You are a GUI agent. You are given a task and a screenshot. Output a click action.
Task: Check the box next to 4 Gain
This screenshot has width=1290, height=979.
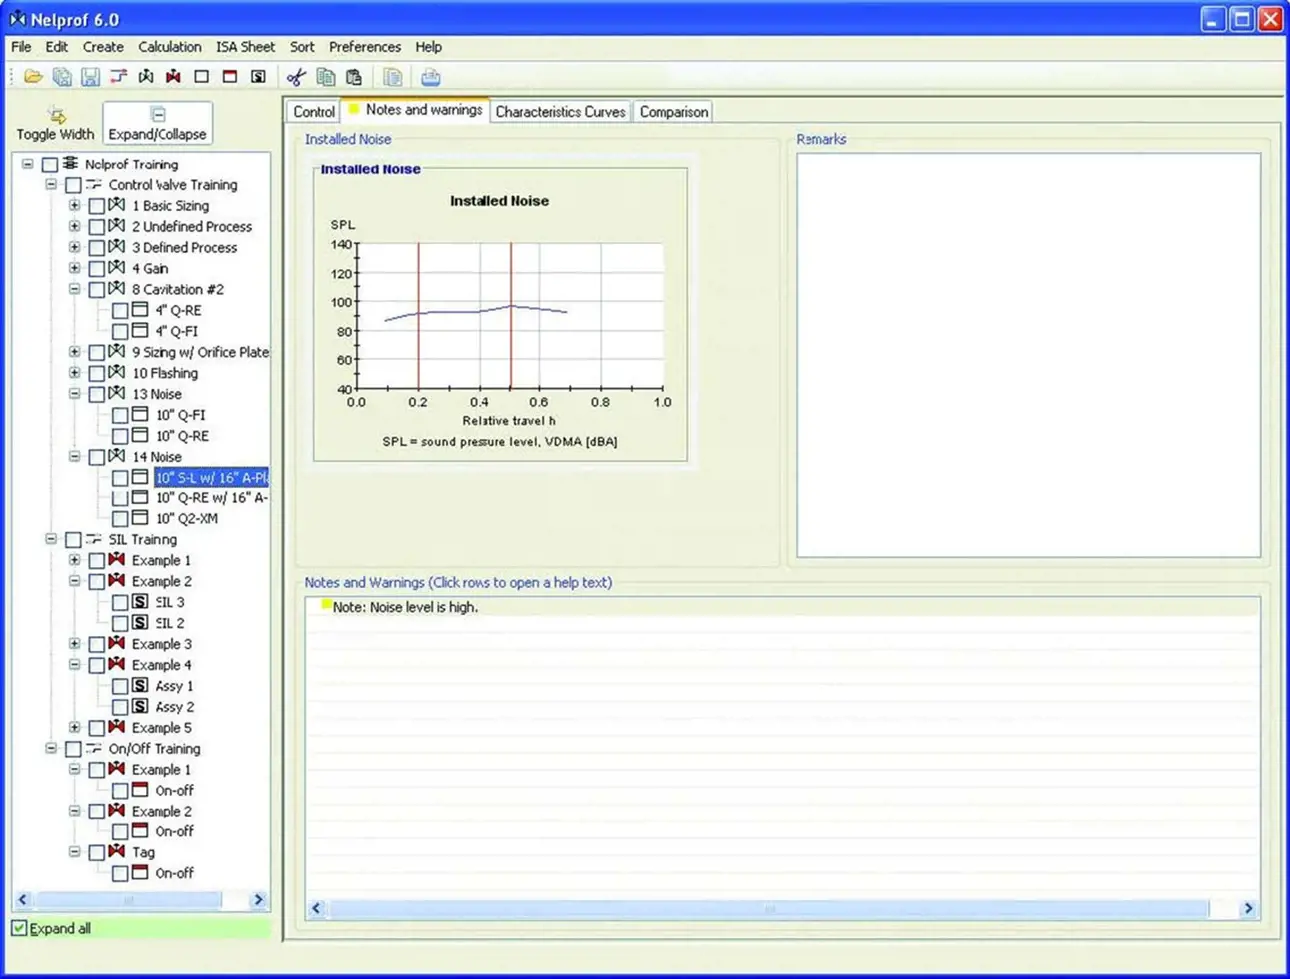97,269
